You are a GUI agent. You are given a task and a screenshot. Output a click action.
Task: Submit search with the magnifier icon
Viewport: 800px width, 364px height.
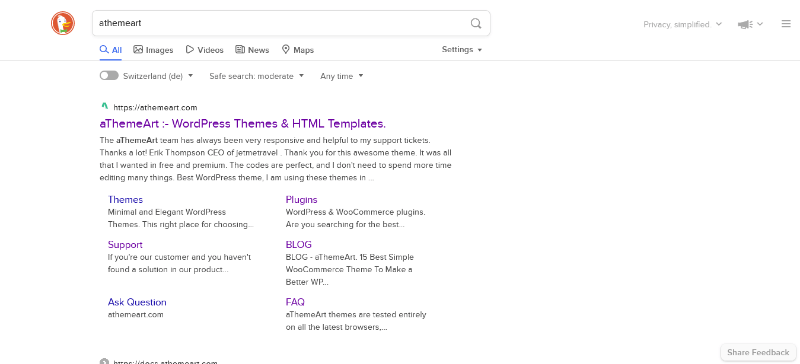(476, 23)
